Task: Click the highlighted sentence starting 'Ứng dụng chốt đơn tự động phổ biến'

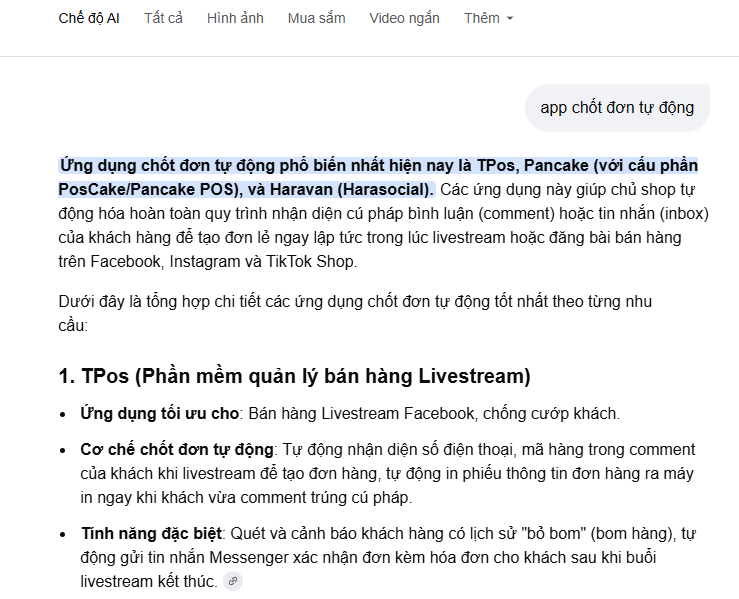Action: pos(378,177)
